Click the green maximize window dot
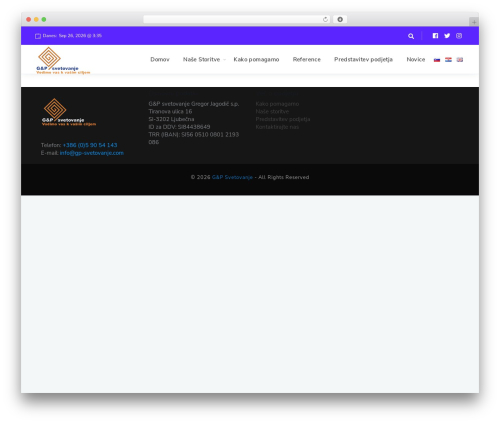Viewport: 500px width, 423px height. 44,19
